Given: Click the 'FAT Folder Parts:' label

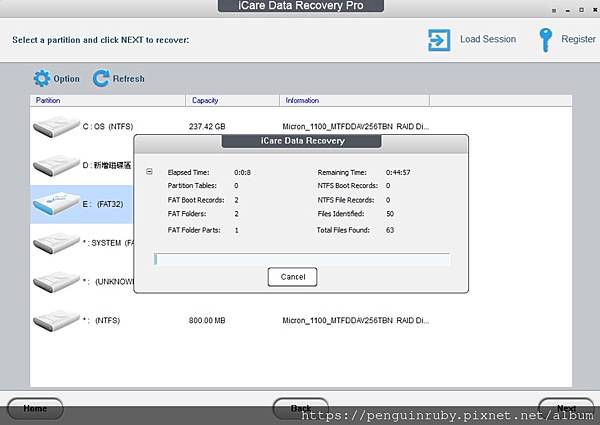Looking at the screenshot, I should point(194,230).
